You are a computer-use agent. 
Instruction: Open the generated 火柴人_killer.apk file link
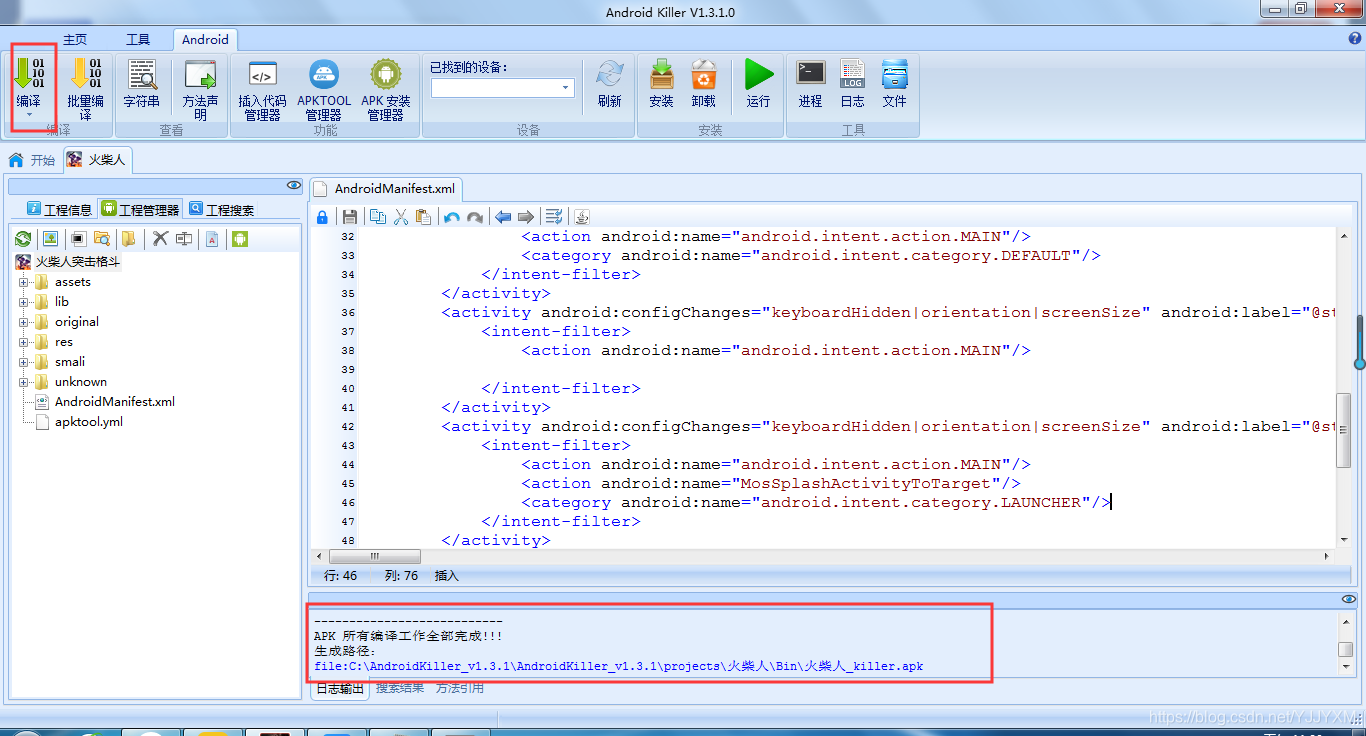point(618,666)
